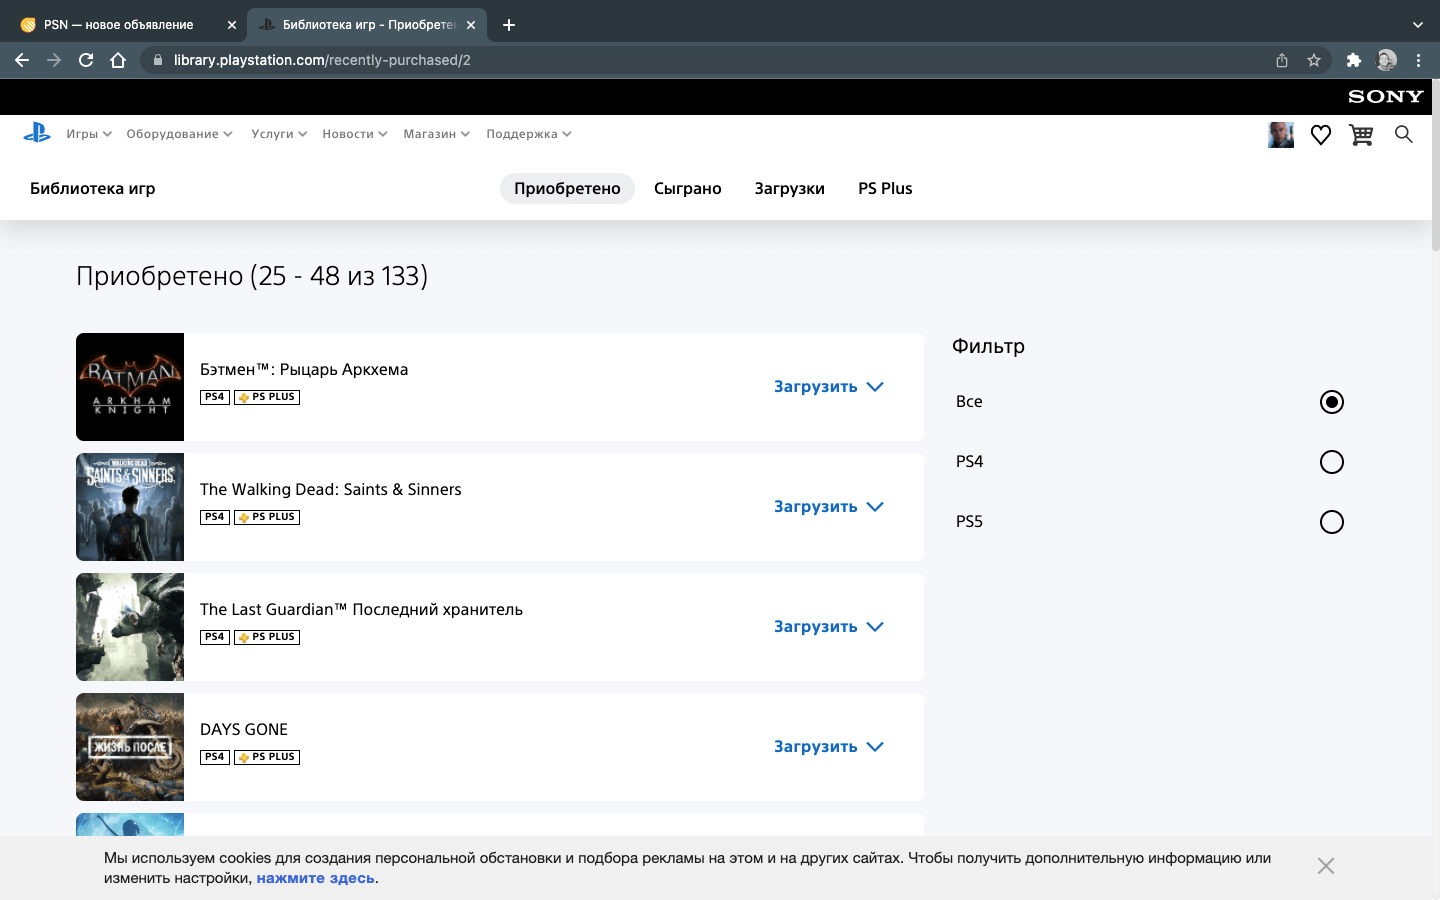Go back with browser back arrow
This screenshot has width=1440, height=900.
22,60
